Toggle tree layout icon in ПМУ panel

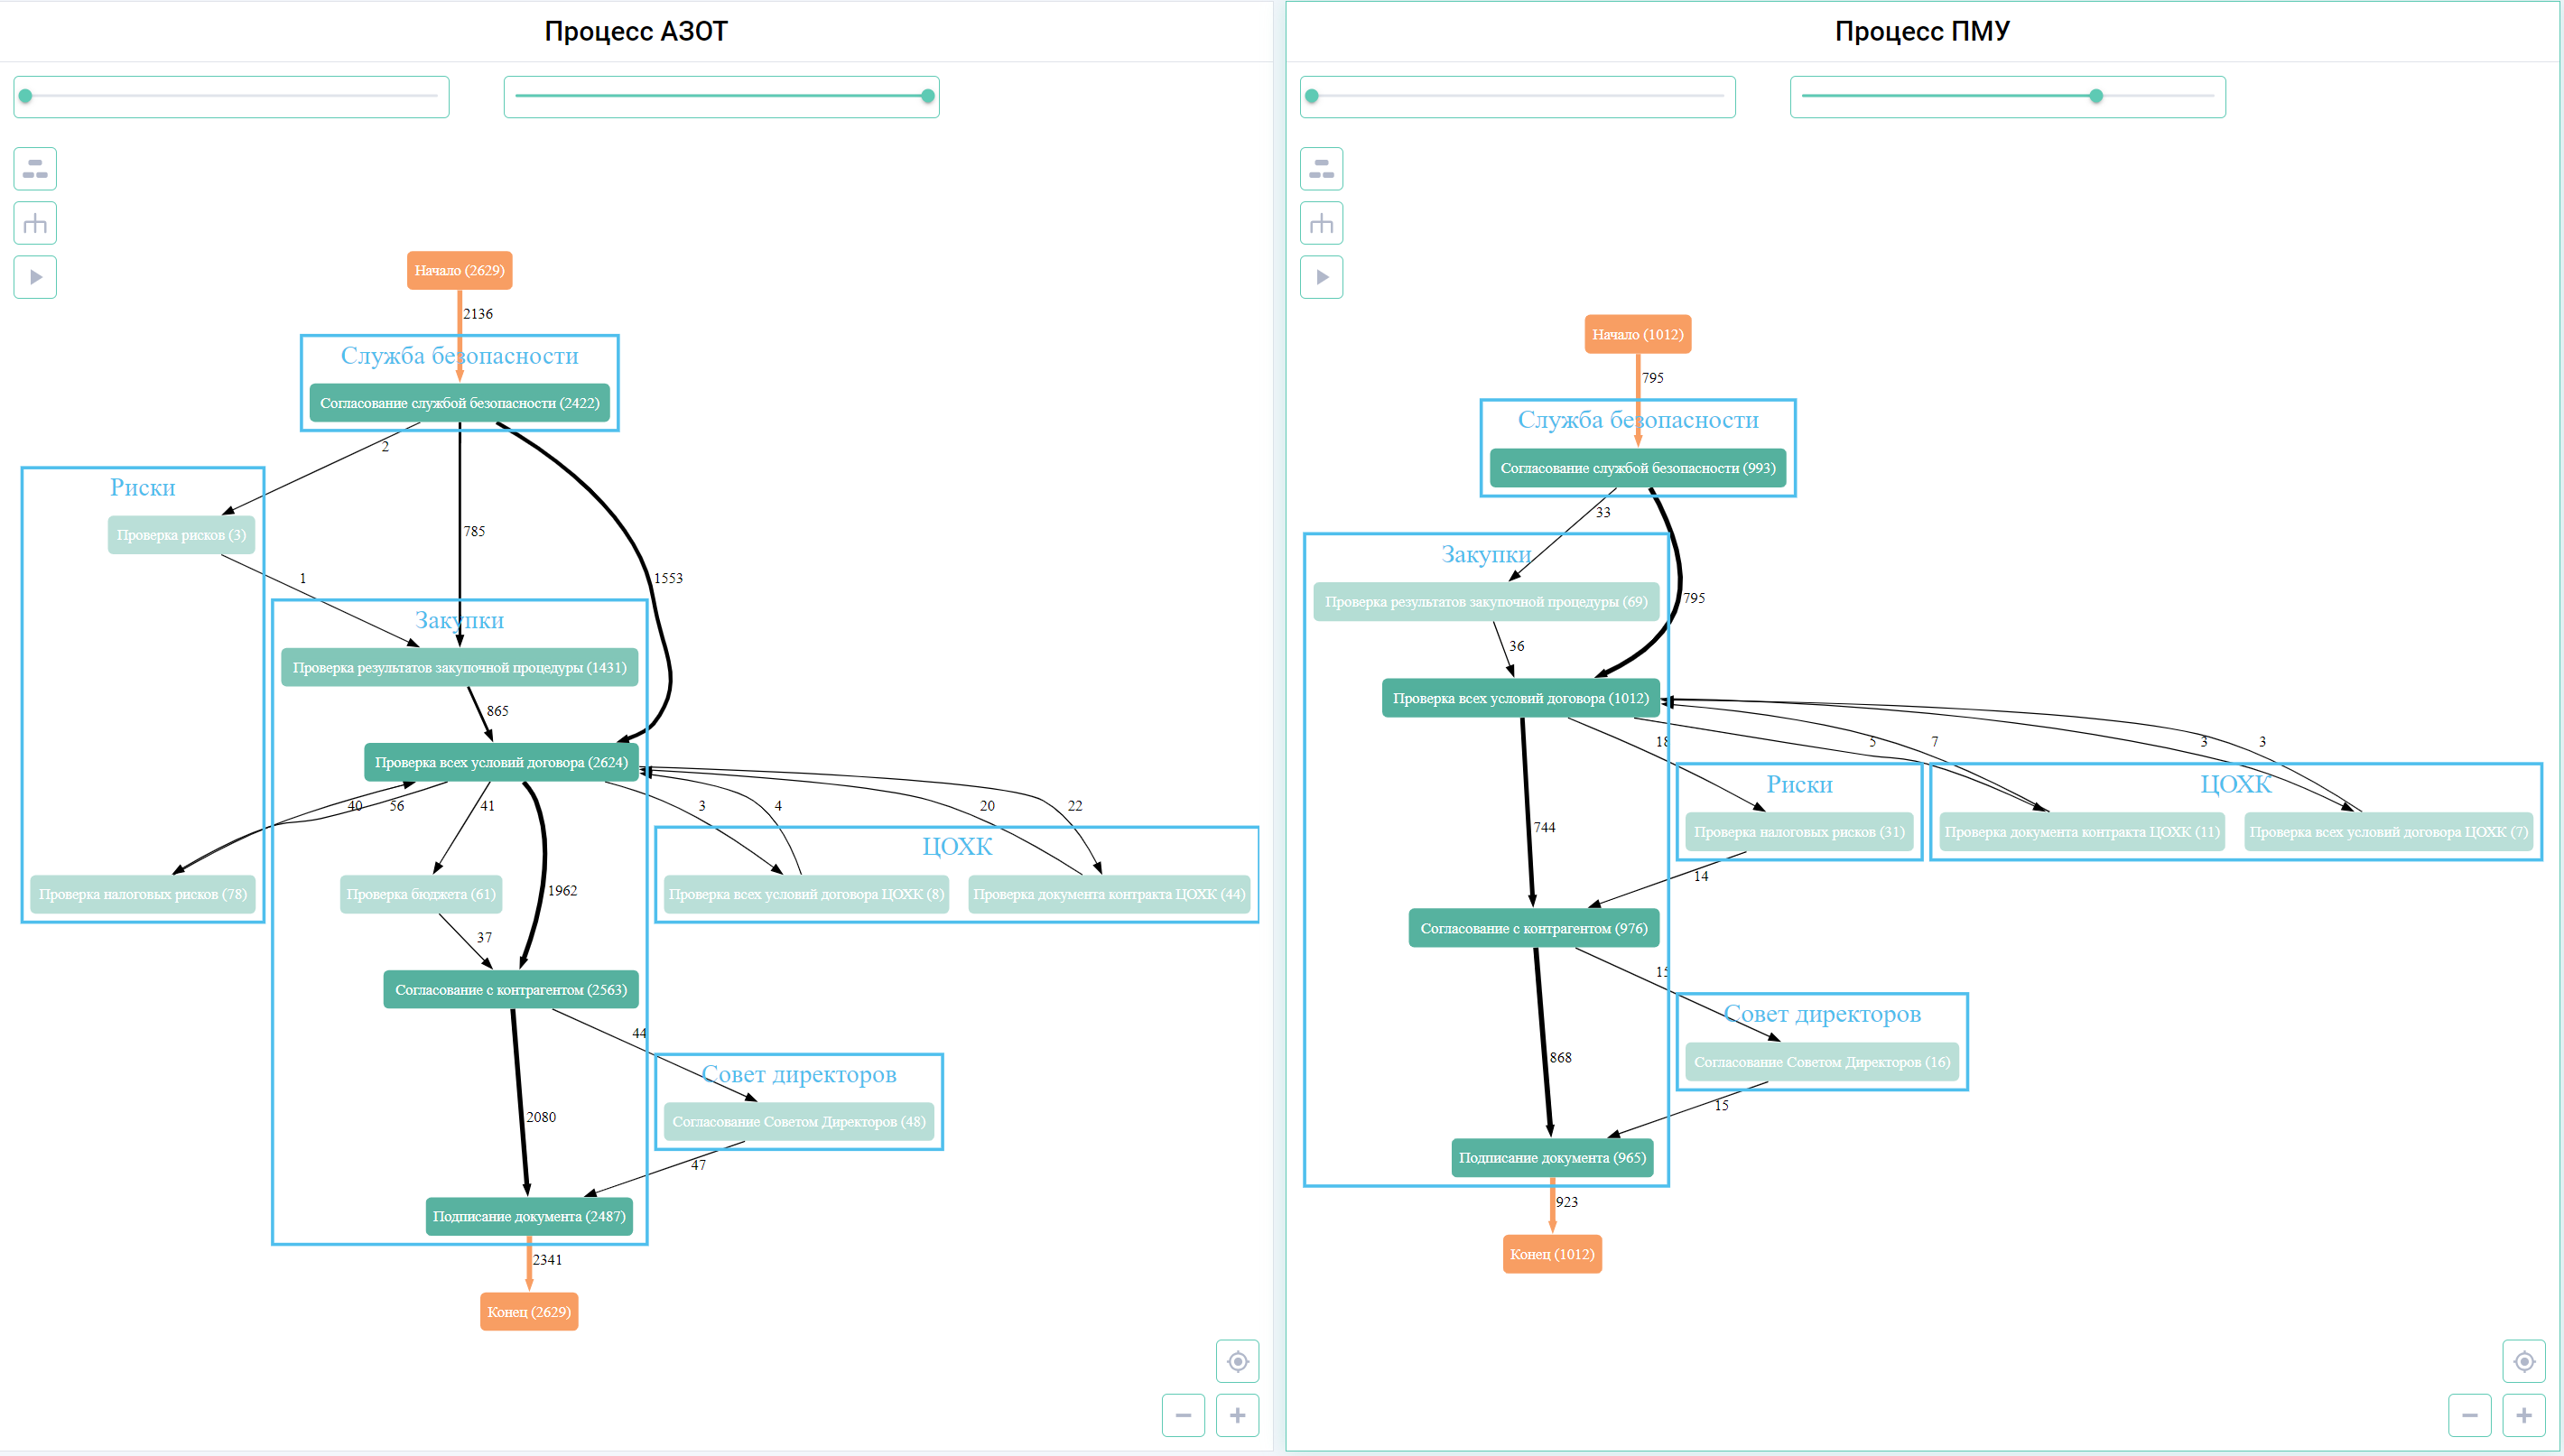pyautogui.click(x=1321, y=223)
